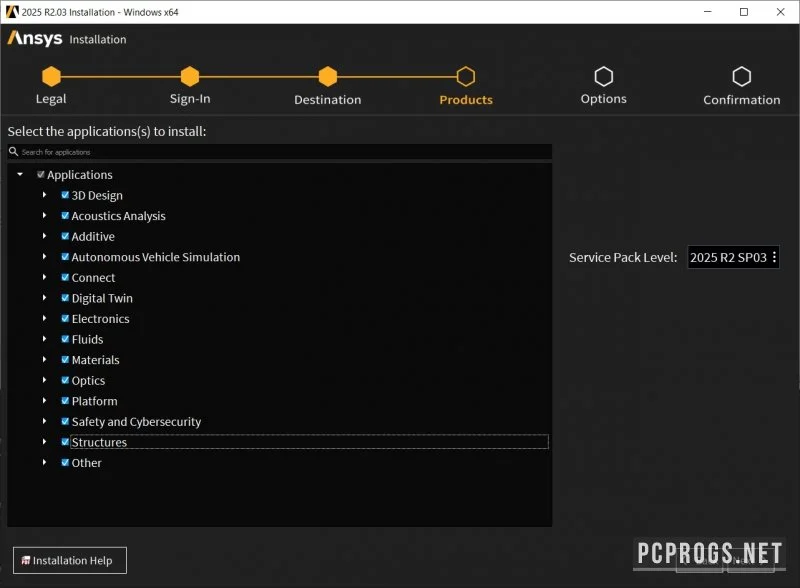
Task: Uncheck the 3D Design checkbox
Action: (65, 194)
